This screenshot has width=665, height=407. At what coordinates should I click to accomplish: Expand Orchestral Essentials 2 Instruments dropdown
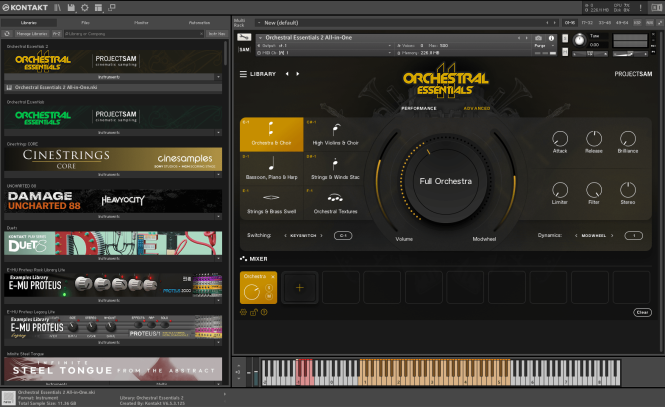click(218, 77)
